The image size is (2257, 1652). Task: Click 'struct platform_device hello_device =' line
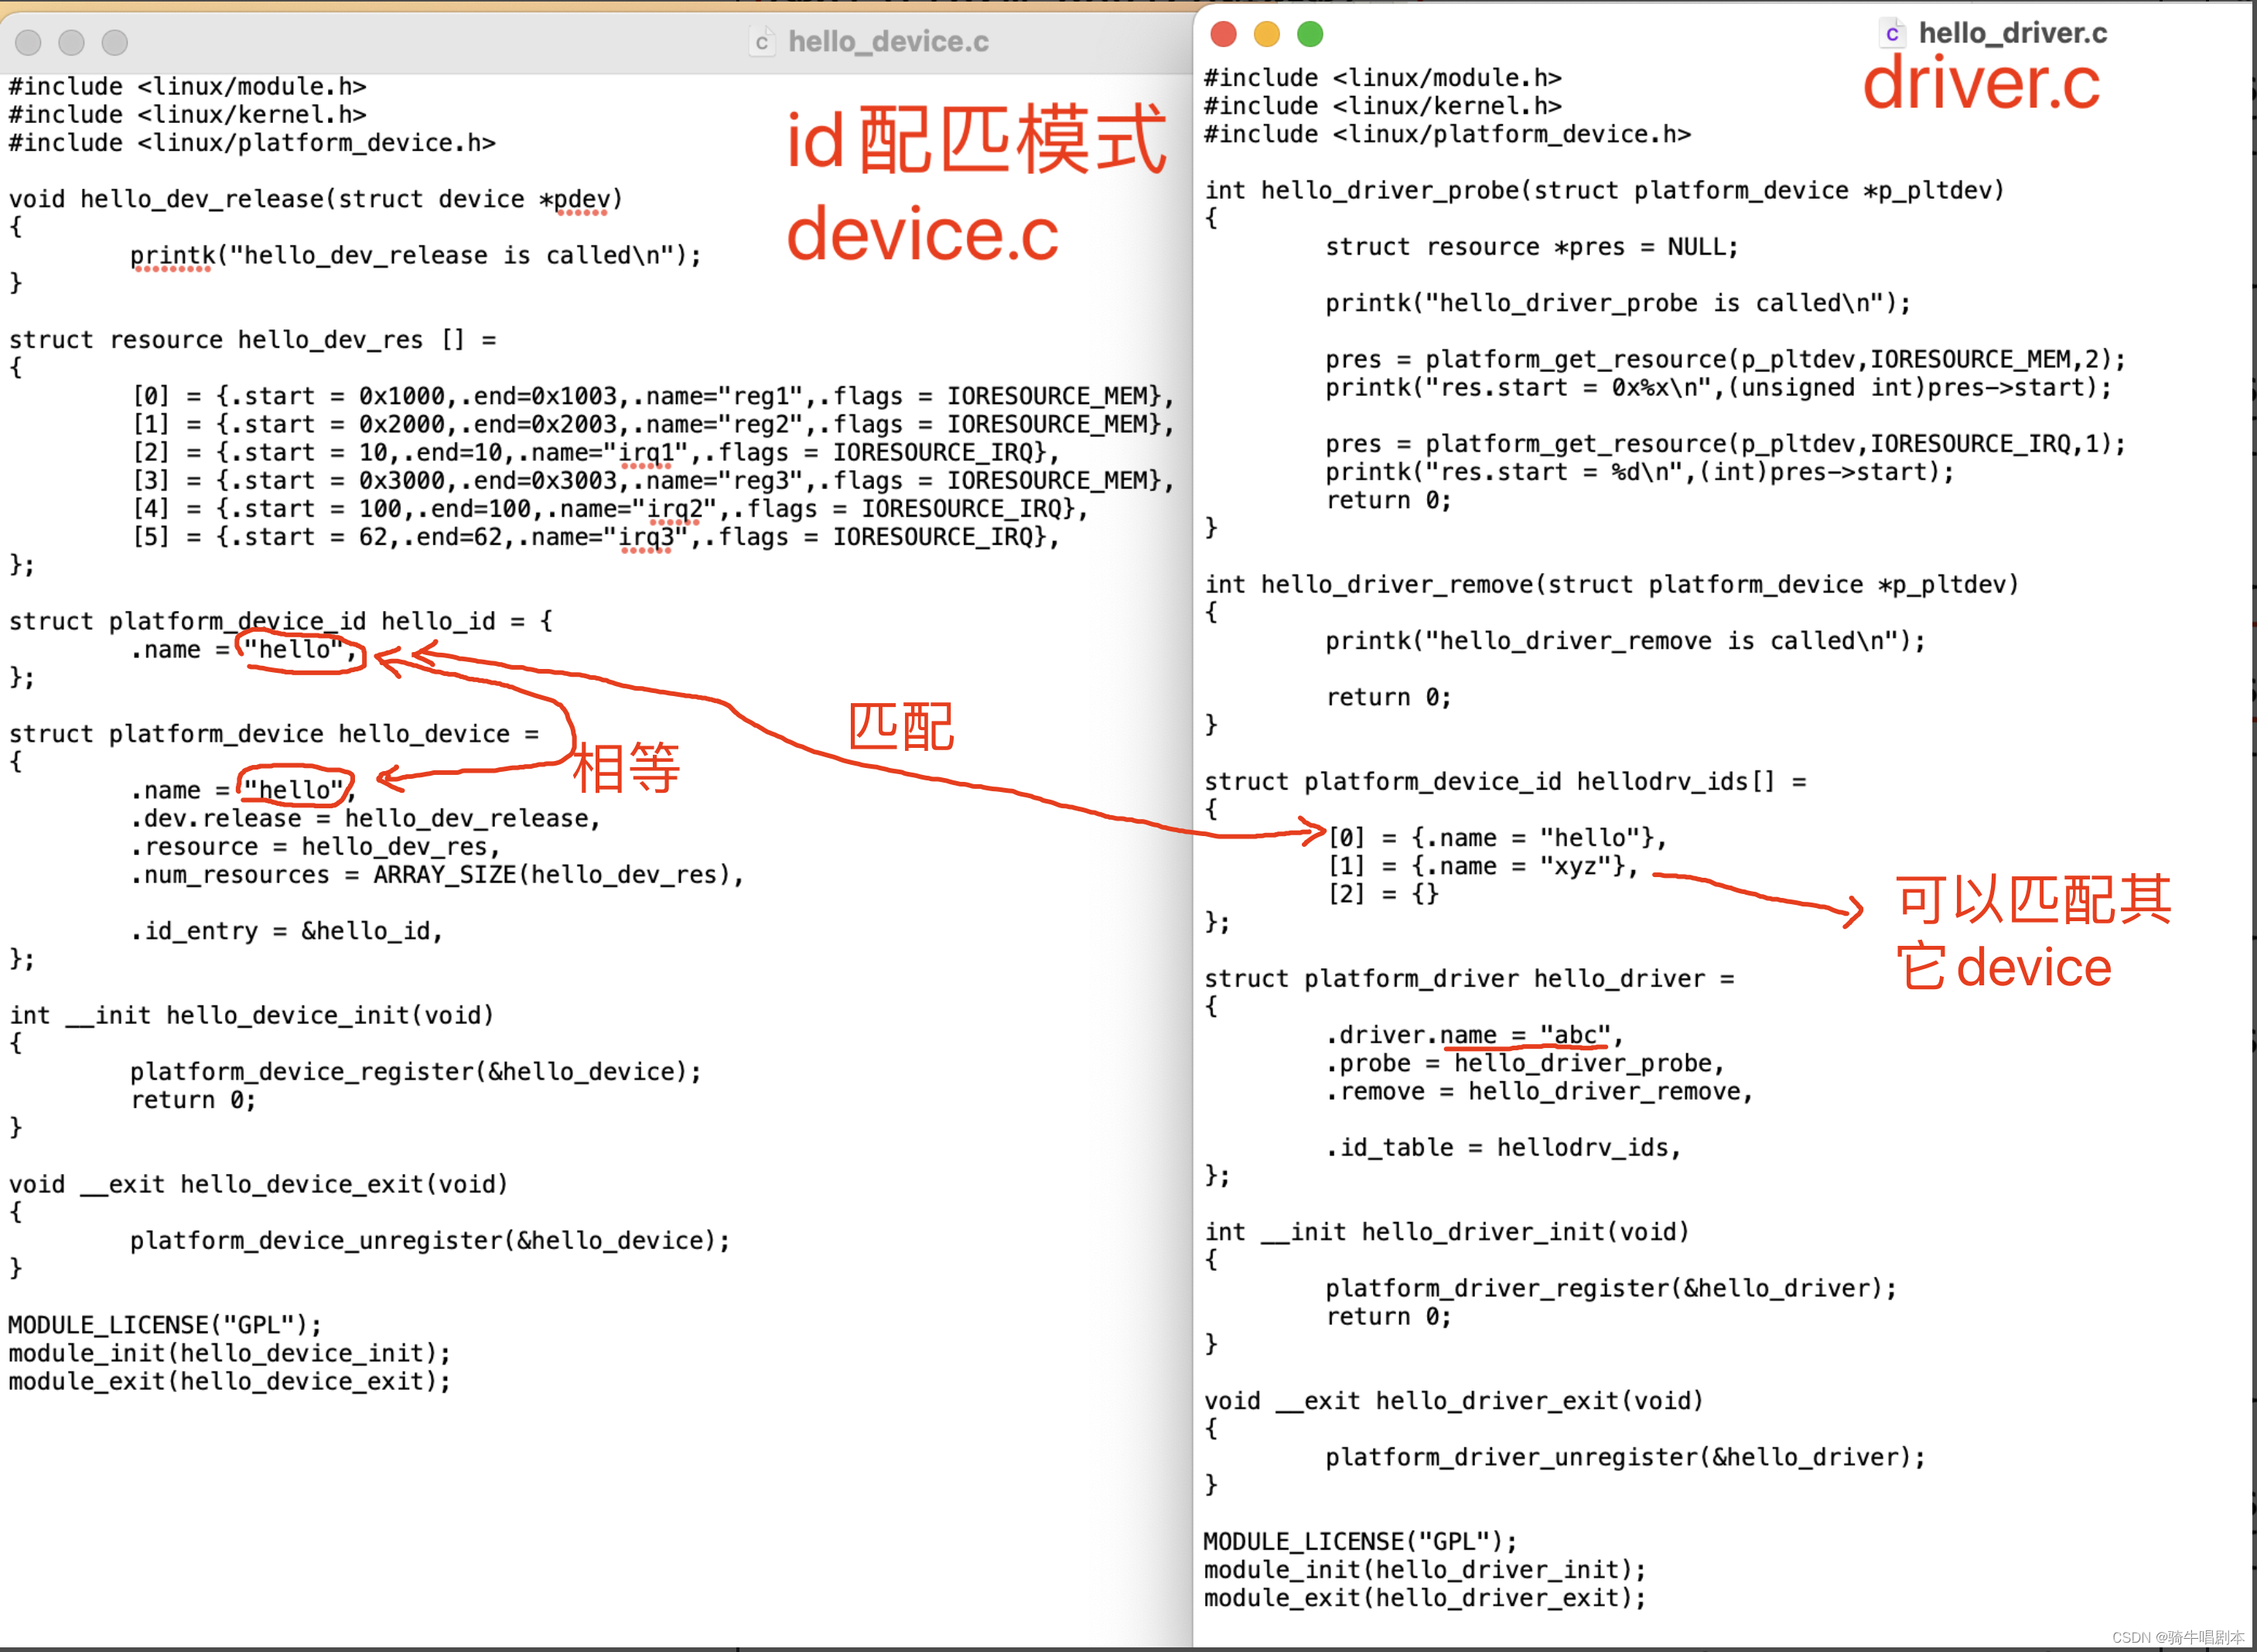(273, 734)
